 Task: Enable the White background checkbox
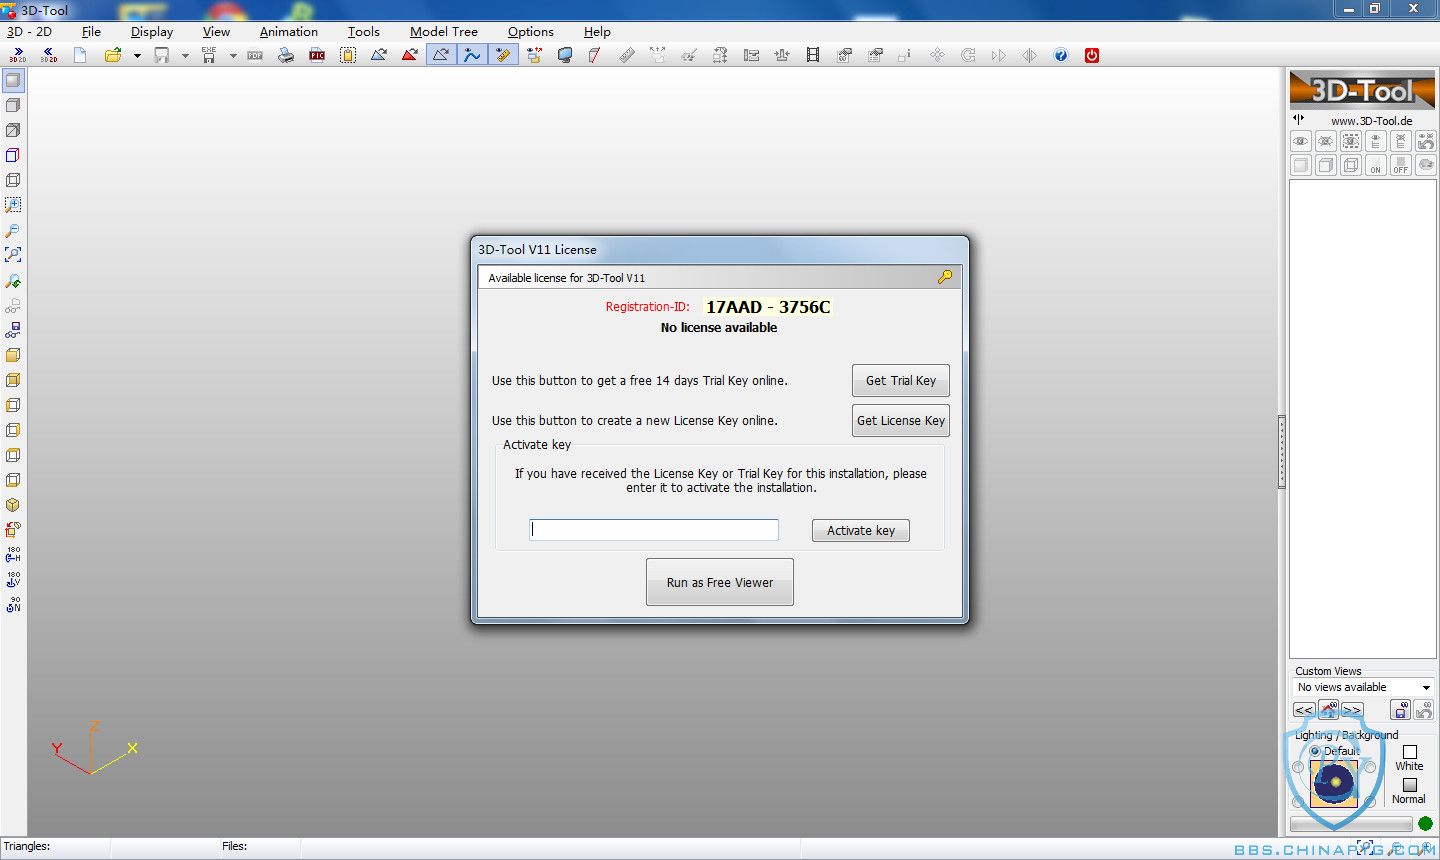(1410, 752)
